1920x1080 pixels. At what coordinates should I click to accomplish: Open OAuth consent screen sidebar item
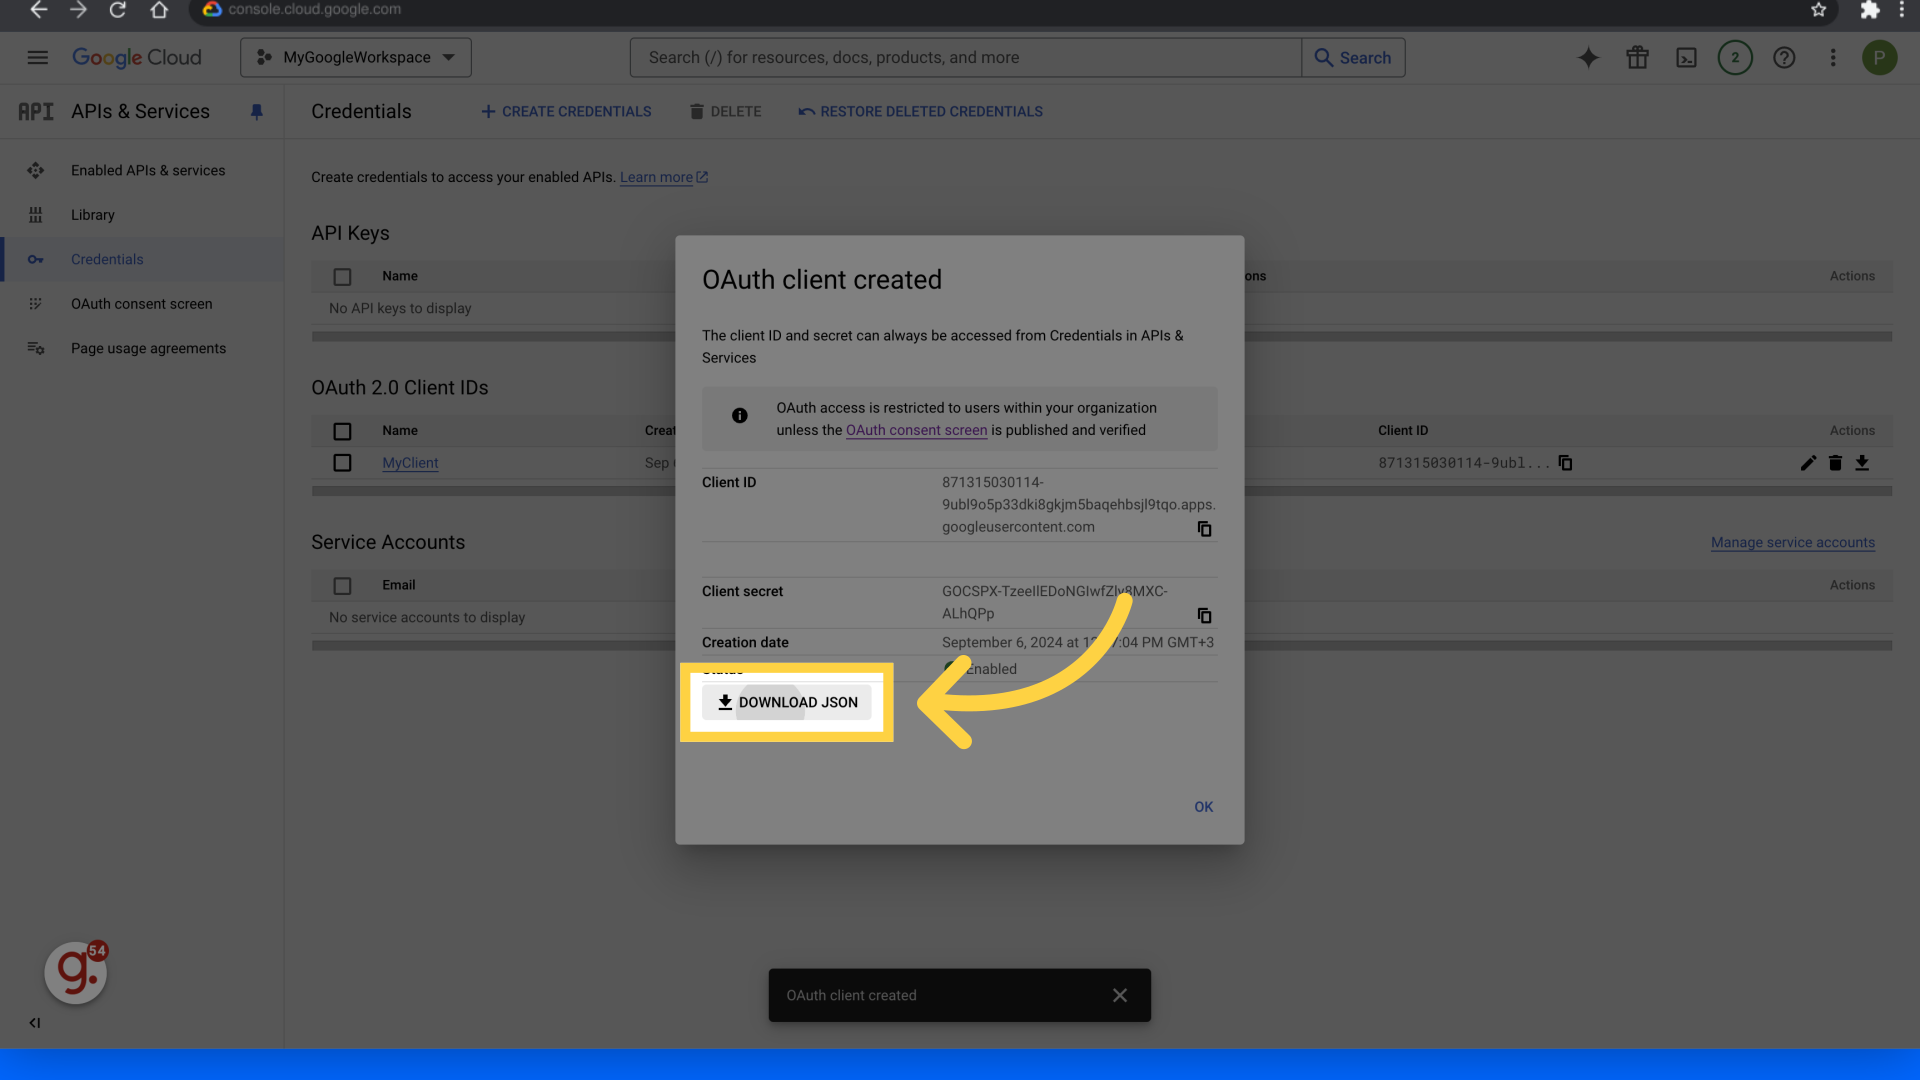pos(142,304)
